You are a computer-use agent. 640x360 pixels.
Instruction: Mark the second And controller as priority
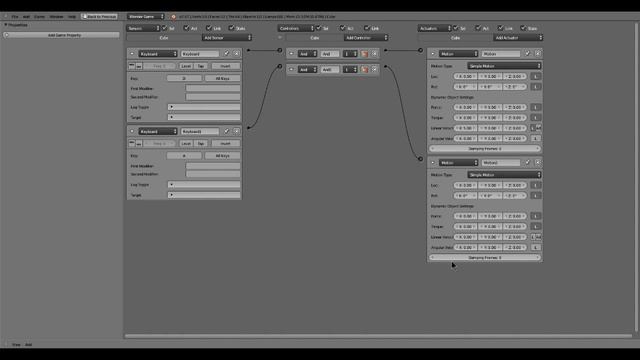click(364, 69)
